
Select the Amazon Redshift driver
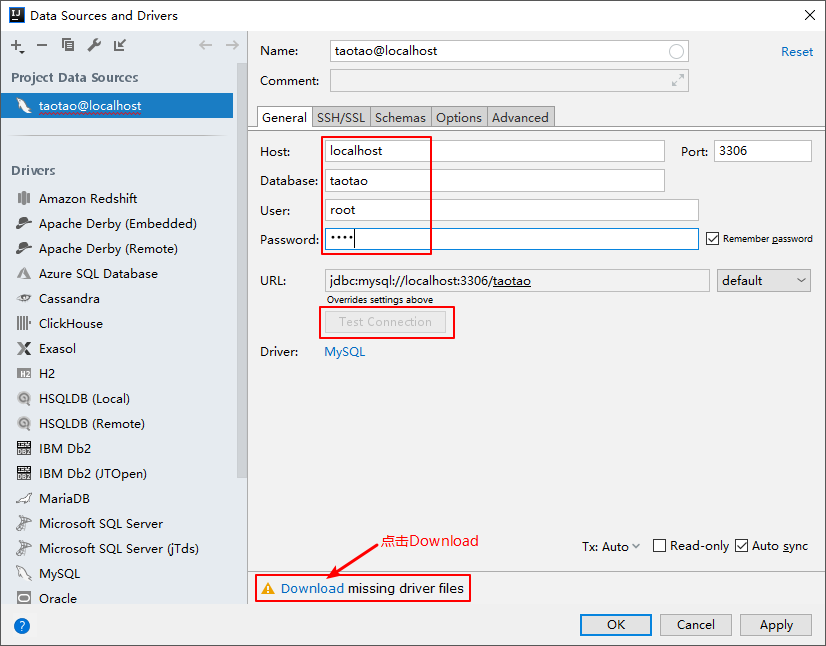click(88, 199)
